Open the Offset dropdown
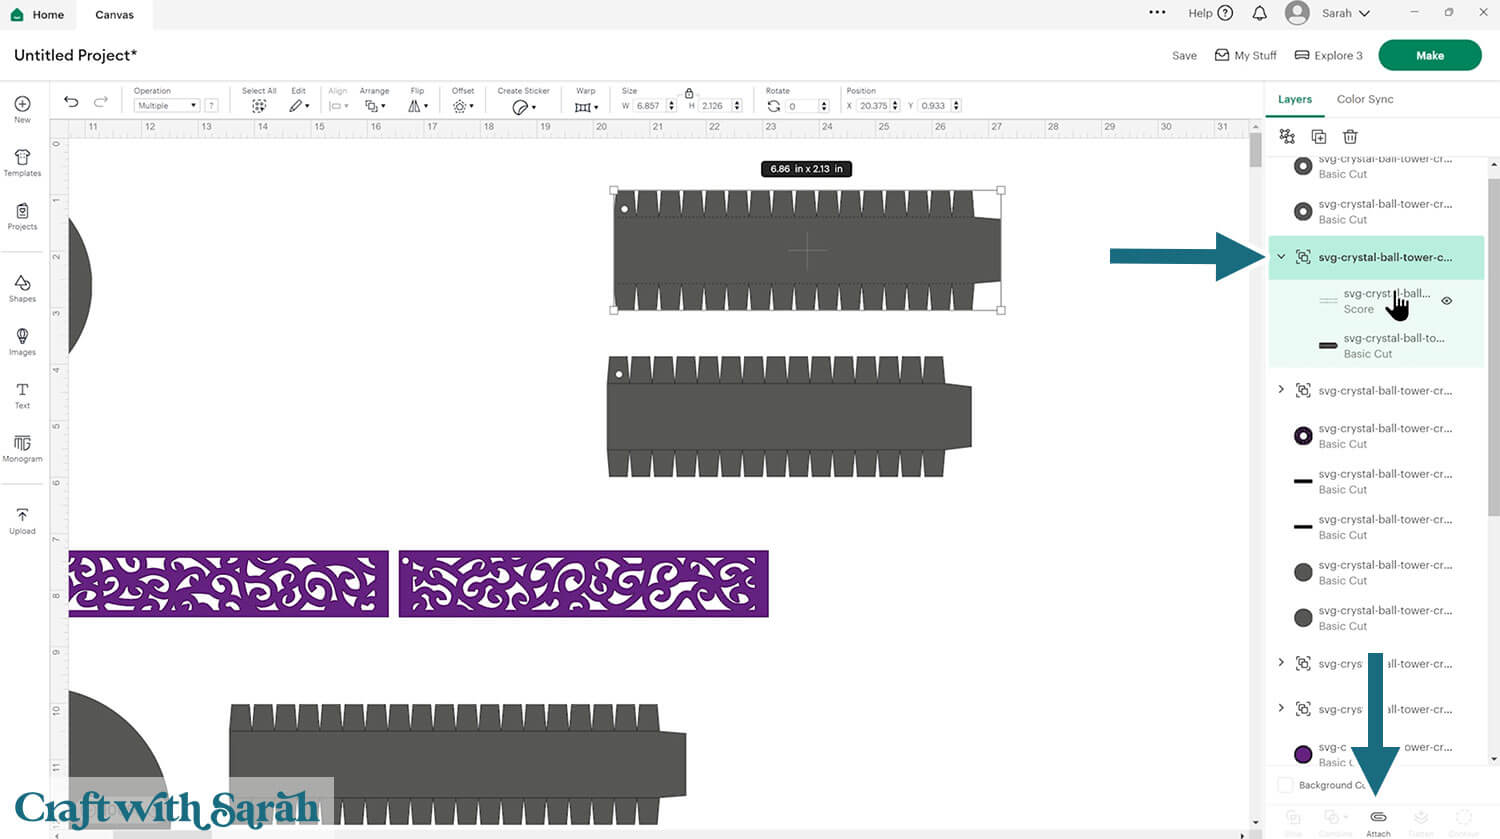This screenshot has width=1500, height=839. [x=463, y=106]
